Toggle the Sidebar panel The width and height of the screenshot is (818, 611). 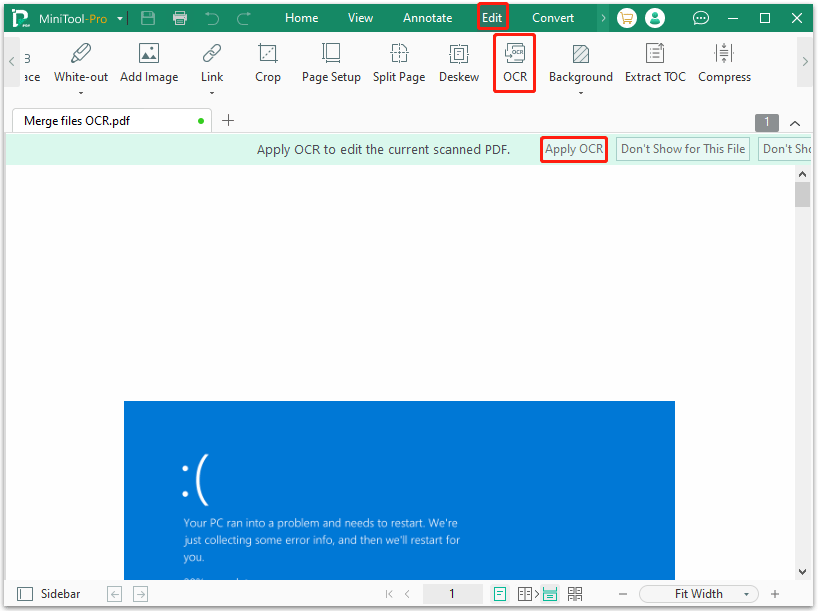point(49,594)
